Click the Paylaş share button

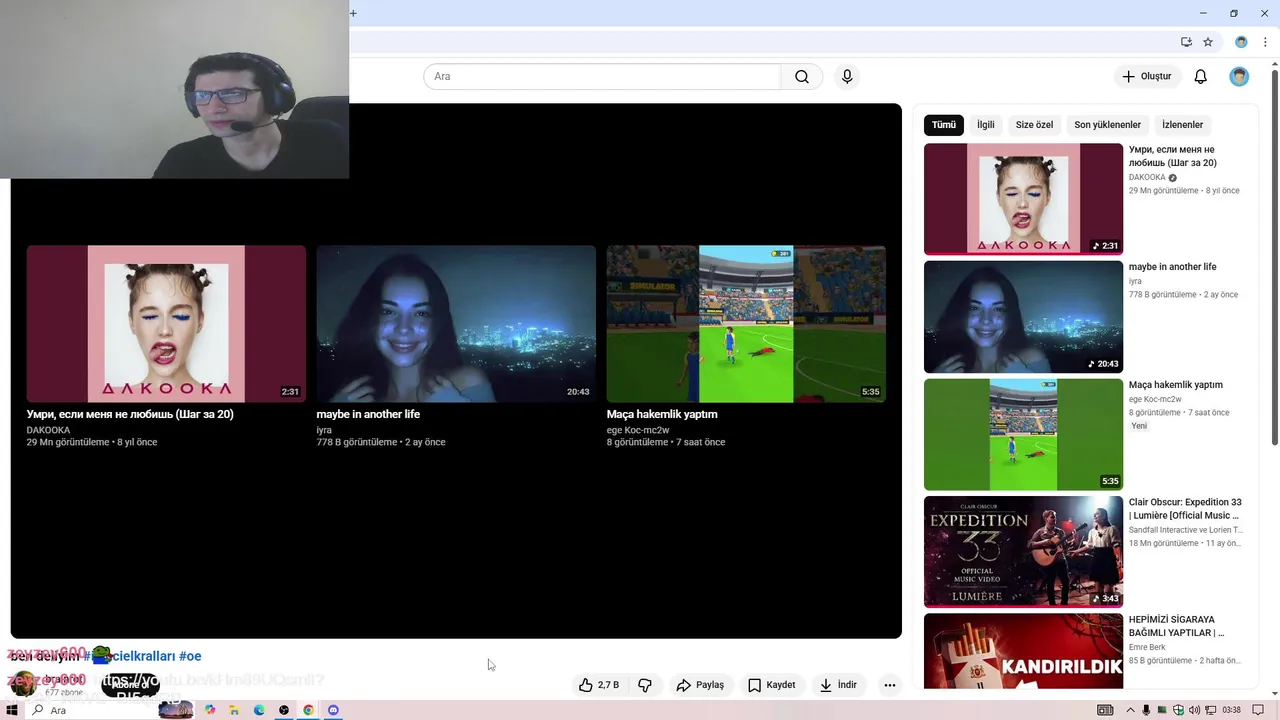[x=700, y=685]
